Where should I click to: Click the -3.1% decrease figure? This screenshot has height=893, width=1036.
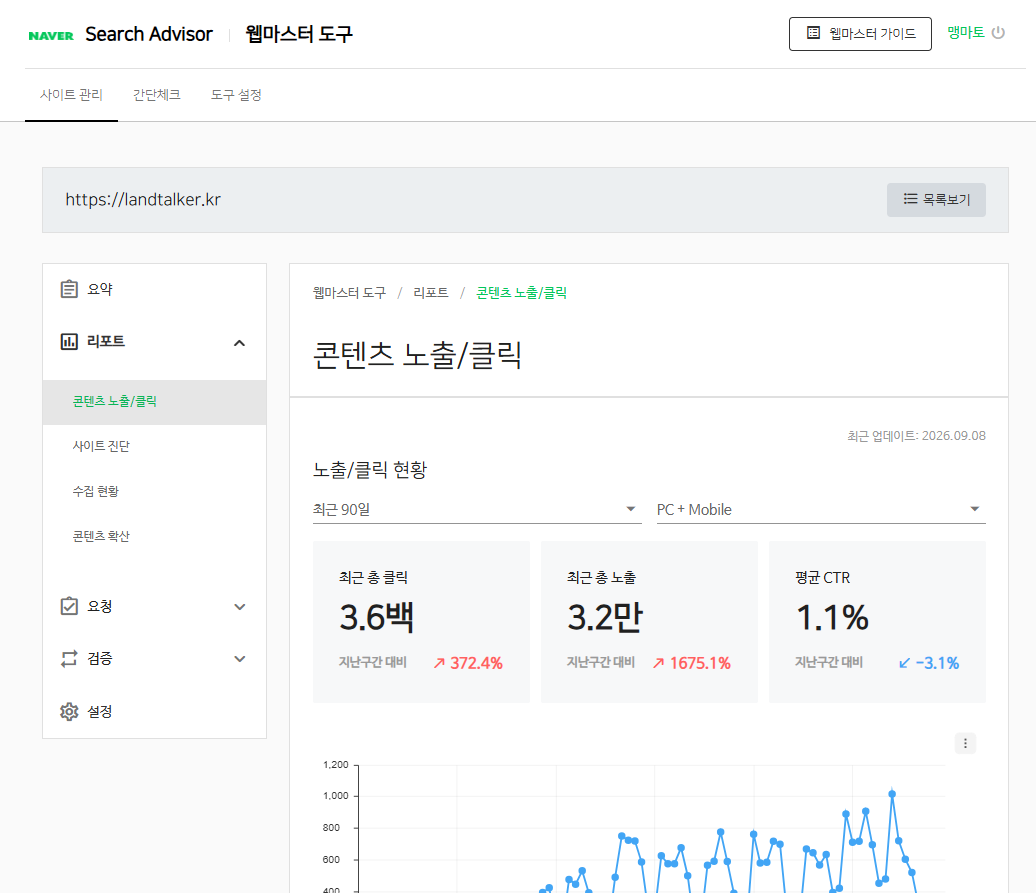point(937,663)
